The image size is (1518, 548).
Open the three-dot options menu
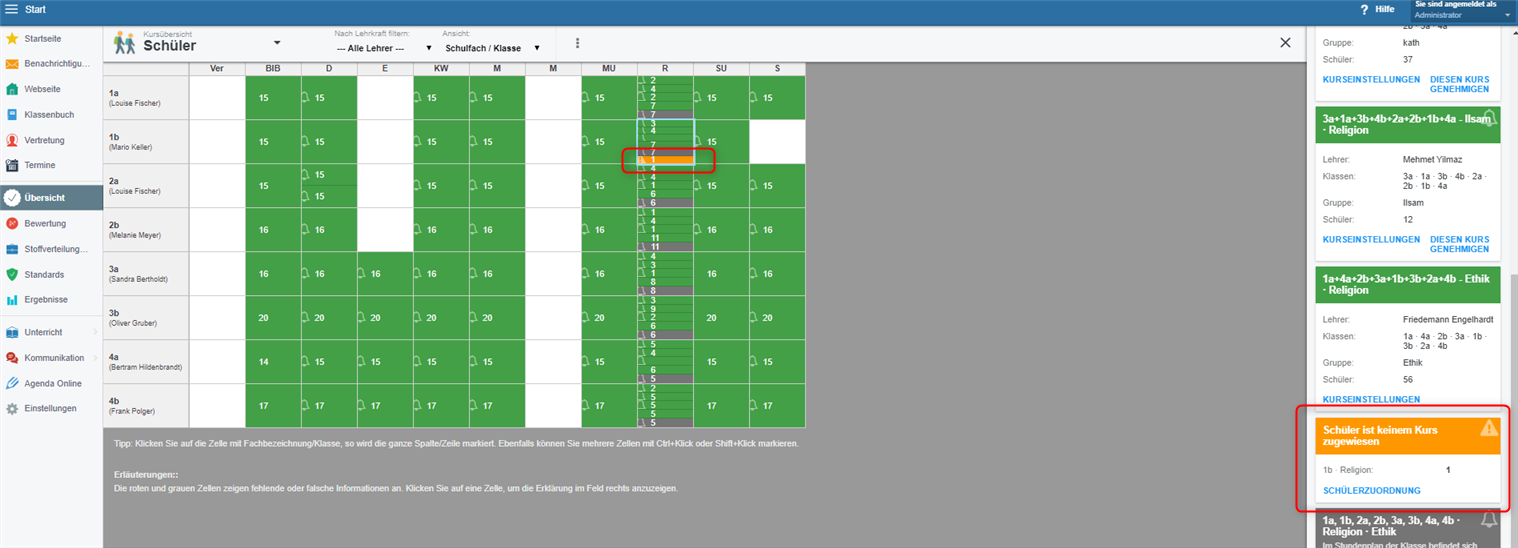tap(577, 44)
